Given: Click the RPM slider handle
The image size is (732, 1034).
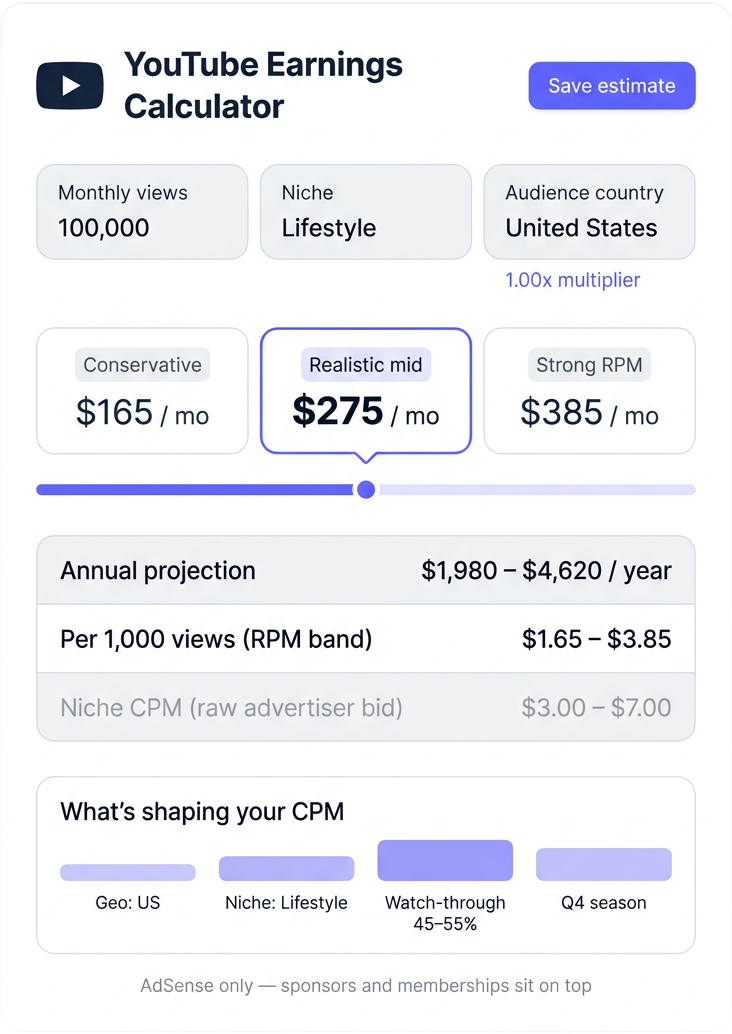Looking at the screenshot, I should (x=366, y=489).
